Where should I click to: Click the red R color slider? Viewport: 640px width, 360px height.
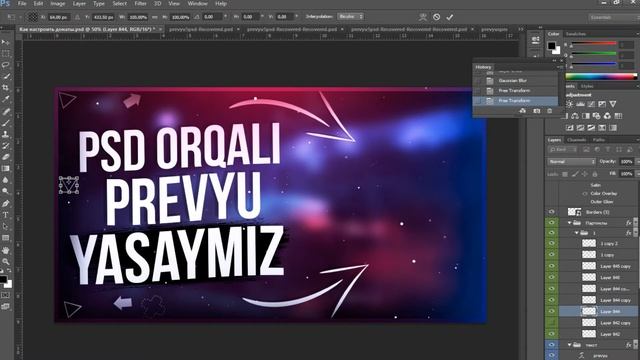pos(594,44)
